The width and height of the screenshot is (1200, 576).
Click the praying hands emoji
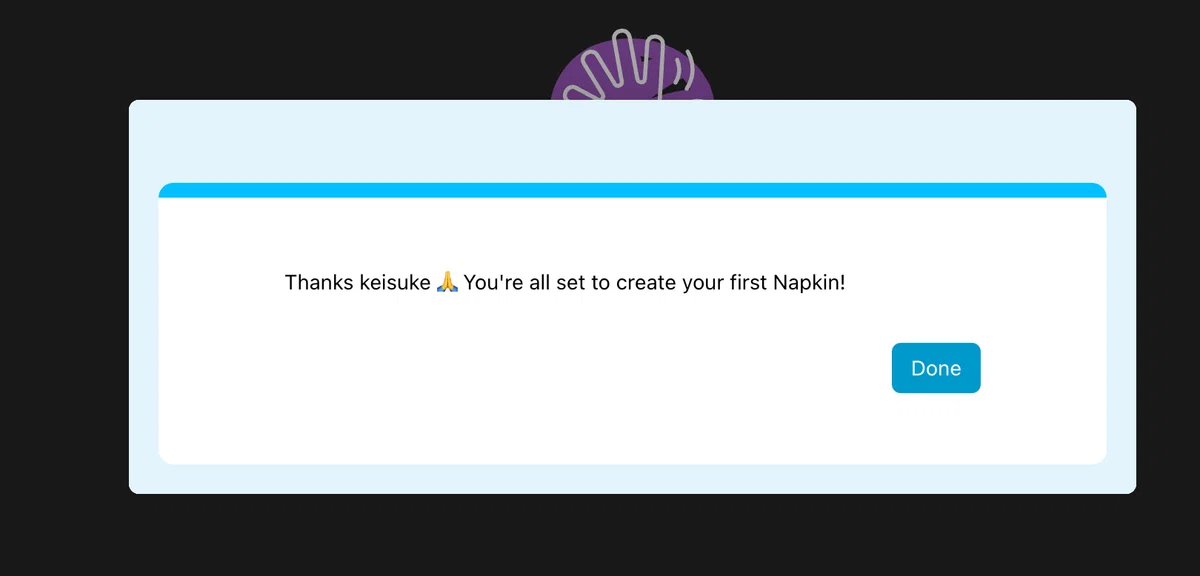[448, 282]
